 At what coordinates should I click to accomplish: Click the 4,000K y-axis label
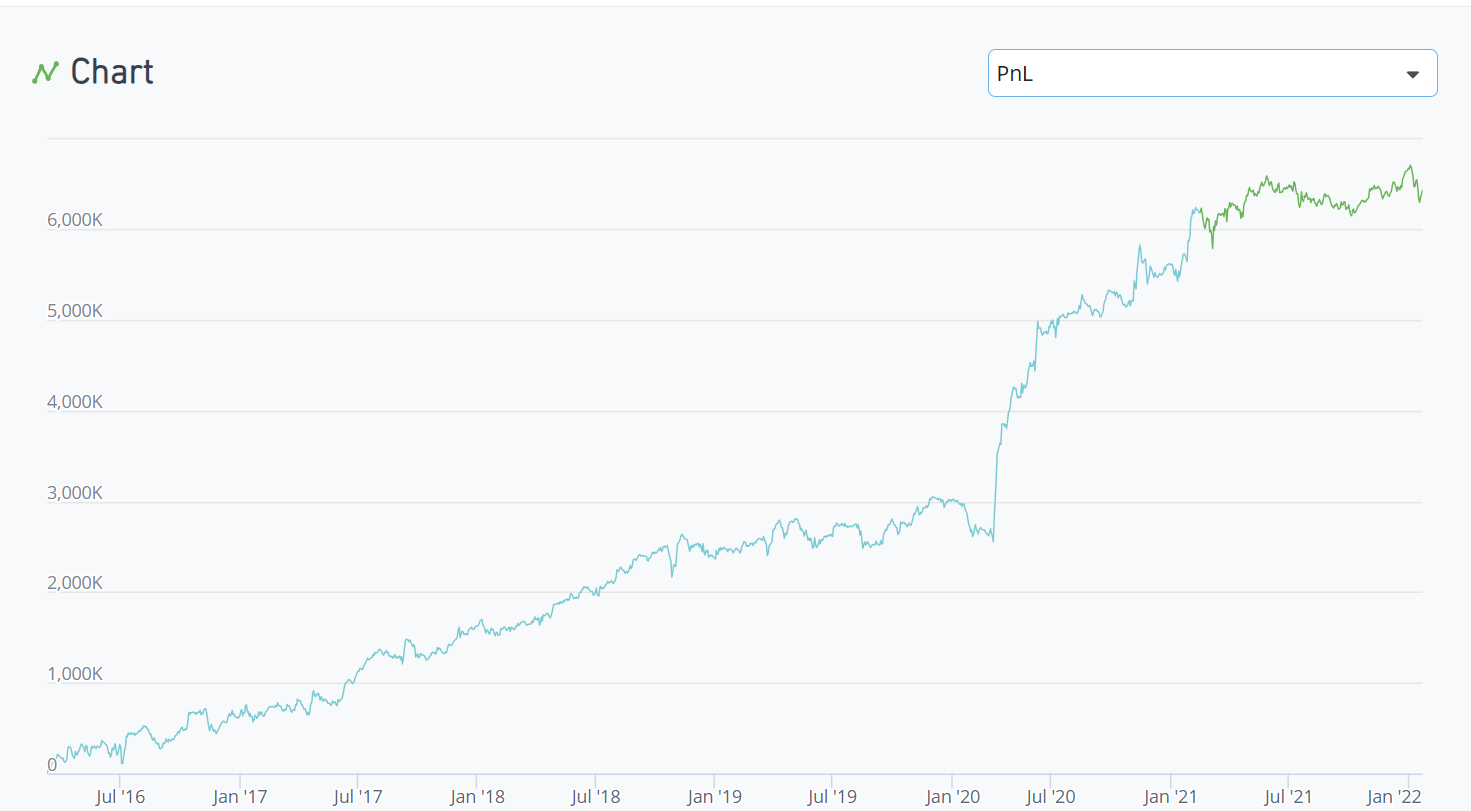point(75,402)
